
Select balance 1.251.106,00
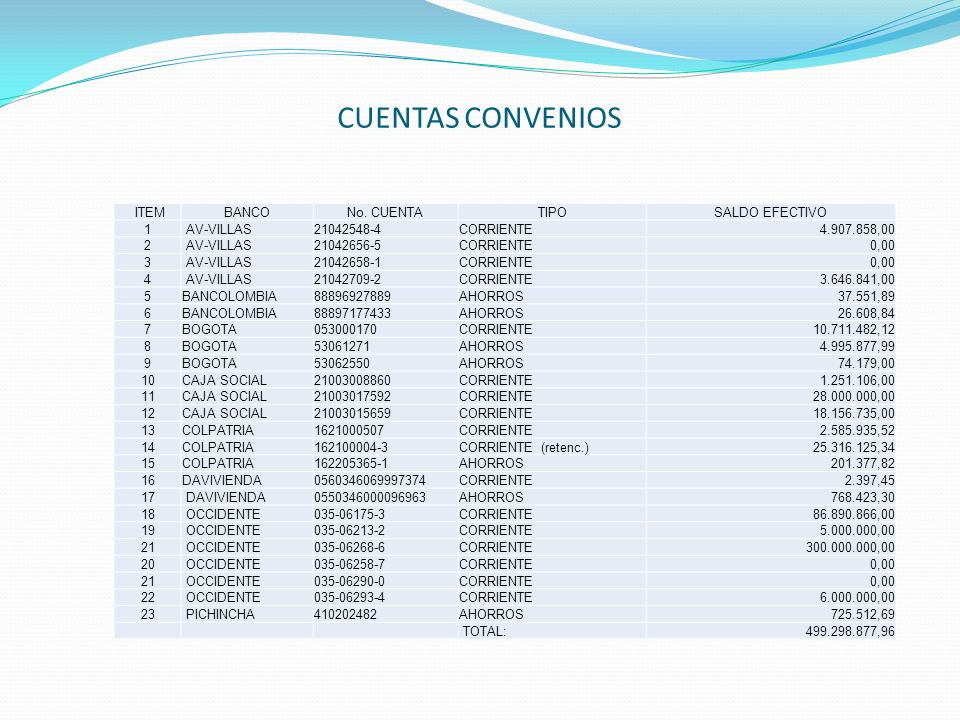(857, 380)
